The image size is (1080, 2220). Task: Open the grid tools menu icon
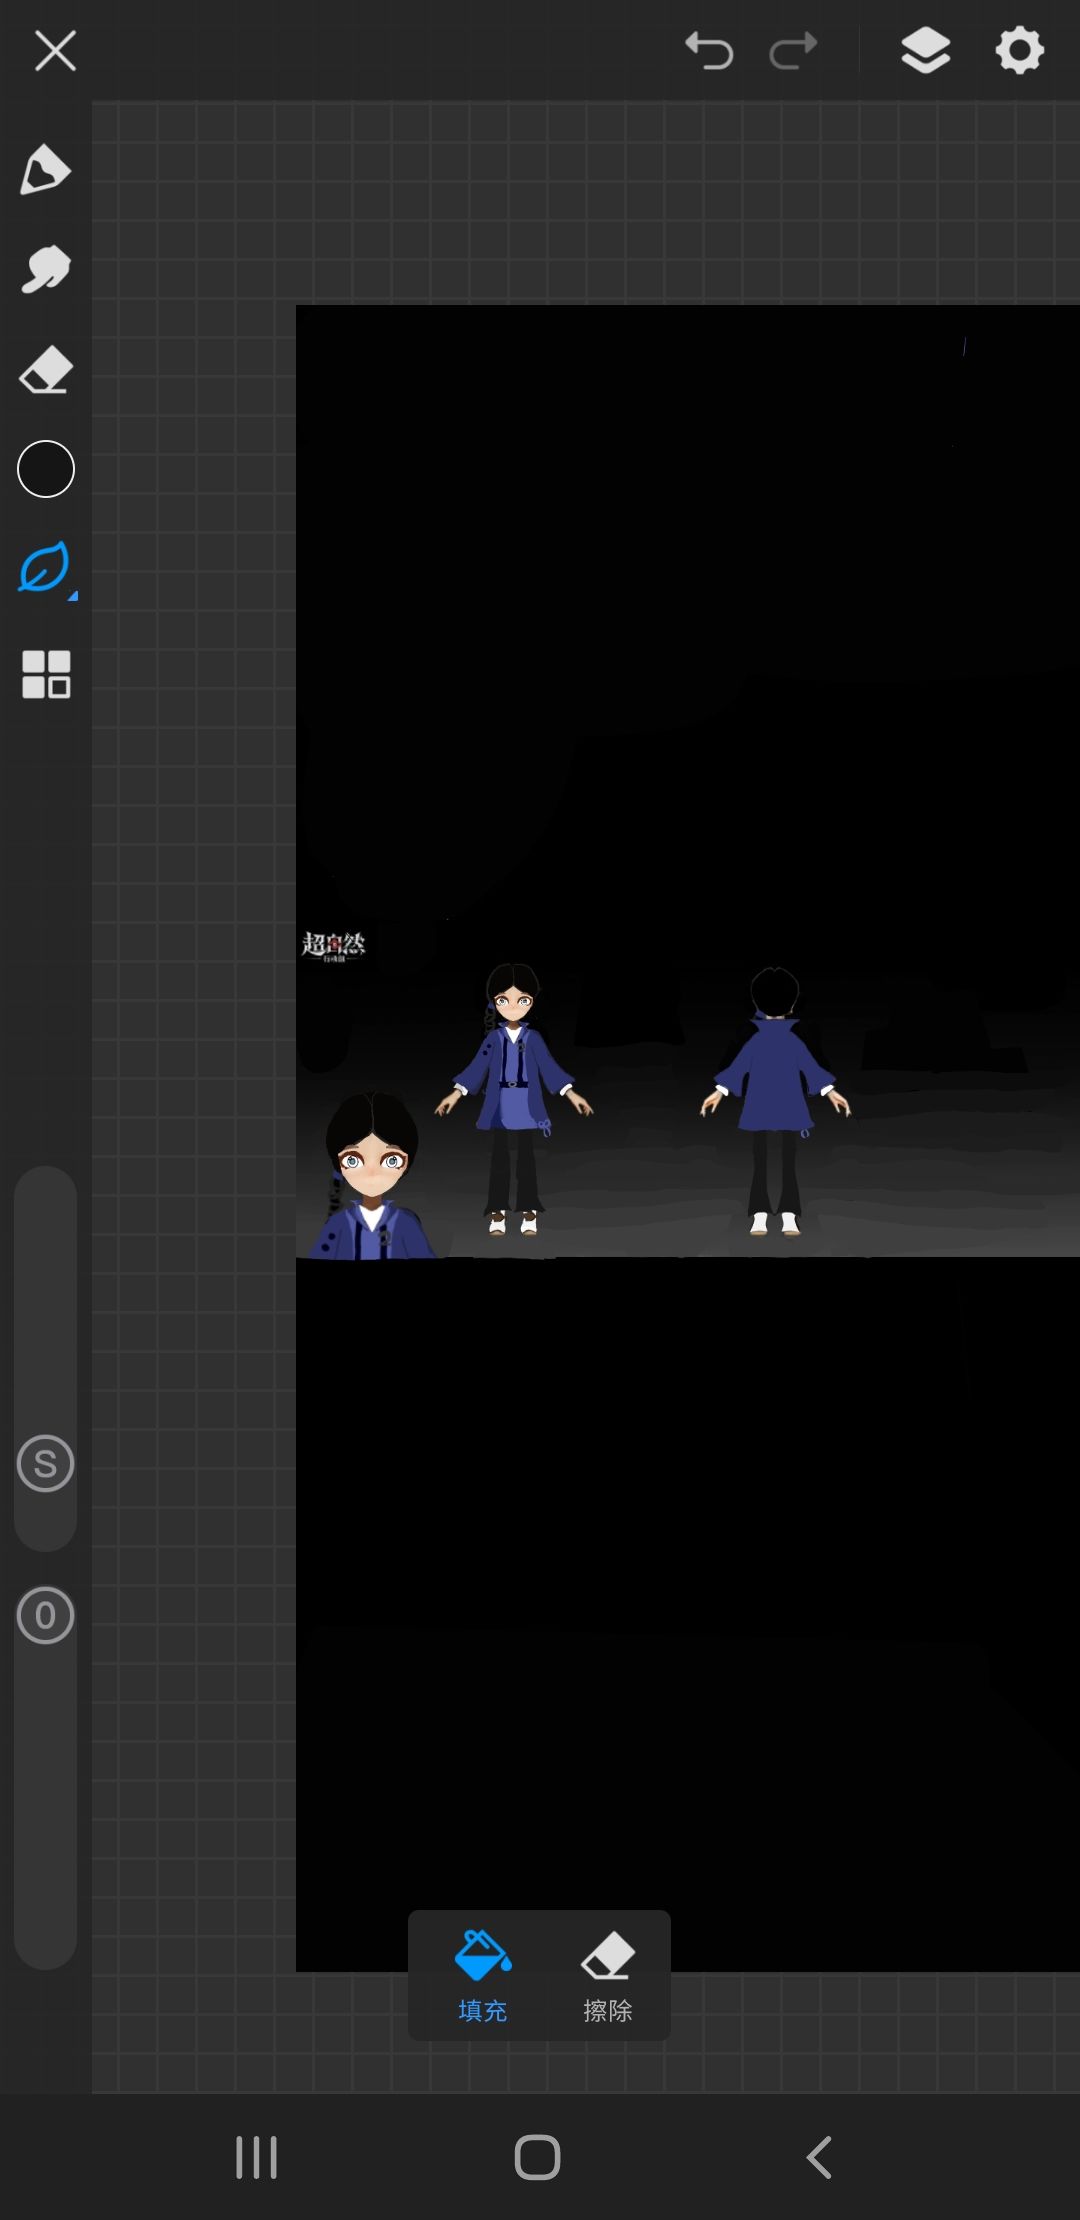click(46, 674)
